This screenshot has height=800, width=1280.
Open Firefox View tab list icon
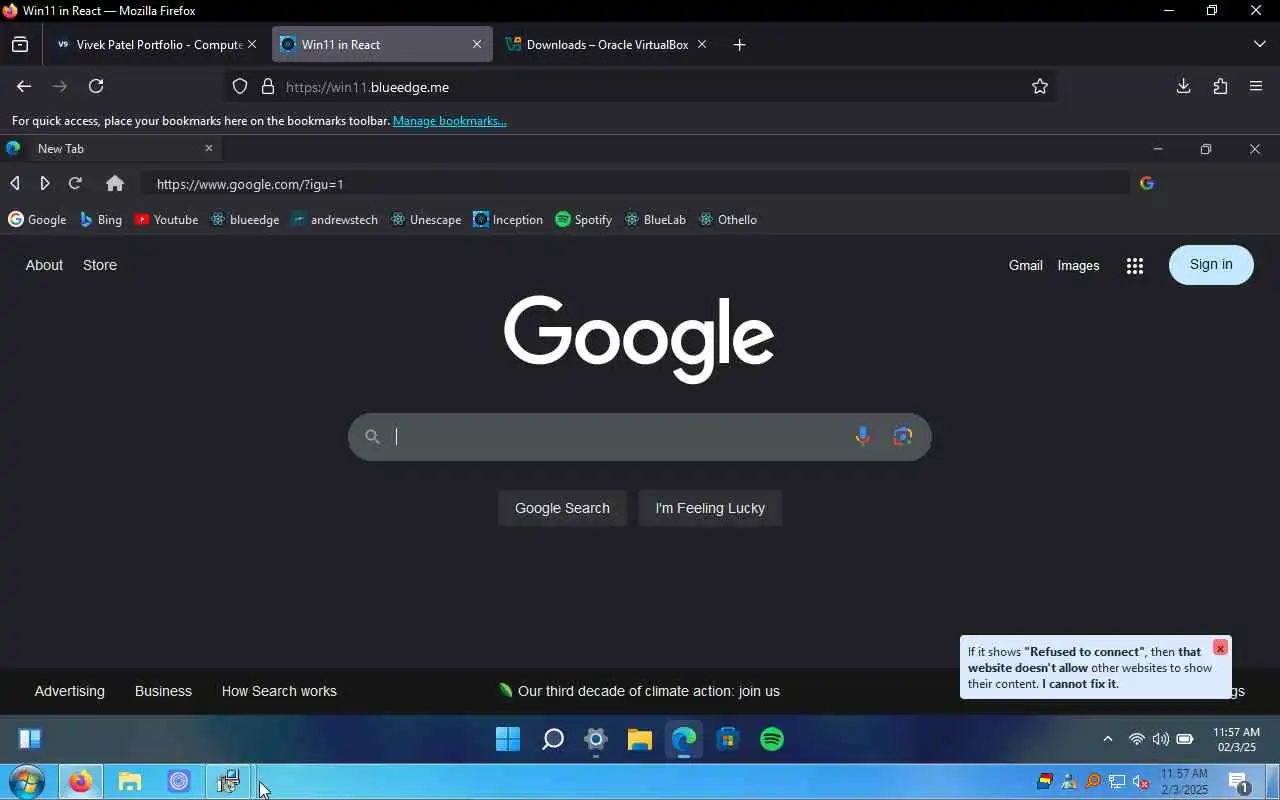[x=20, y=44]
